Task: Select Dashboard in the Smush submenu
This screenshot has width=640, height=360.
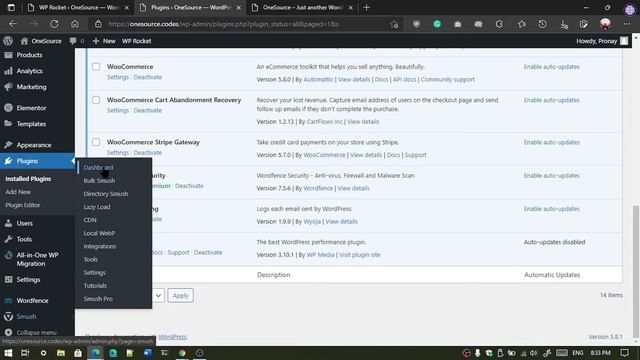Action: tap(98, 167)
